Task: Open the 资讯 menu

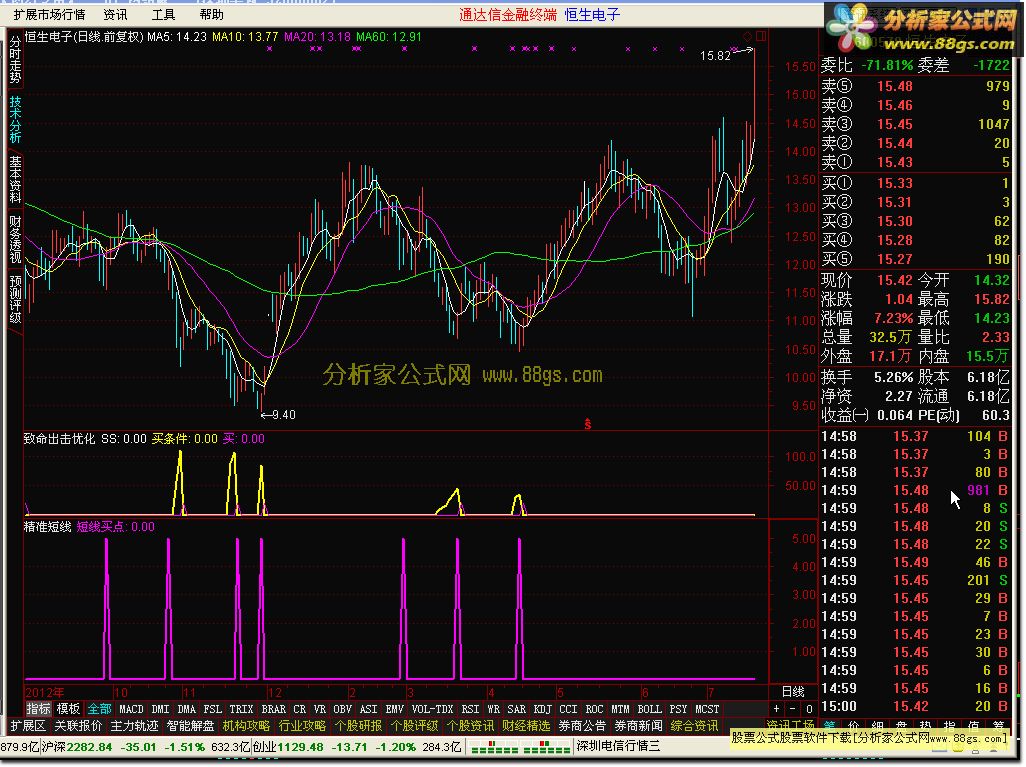Action: (116, 14)
